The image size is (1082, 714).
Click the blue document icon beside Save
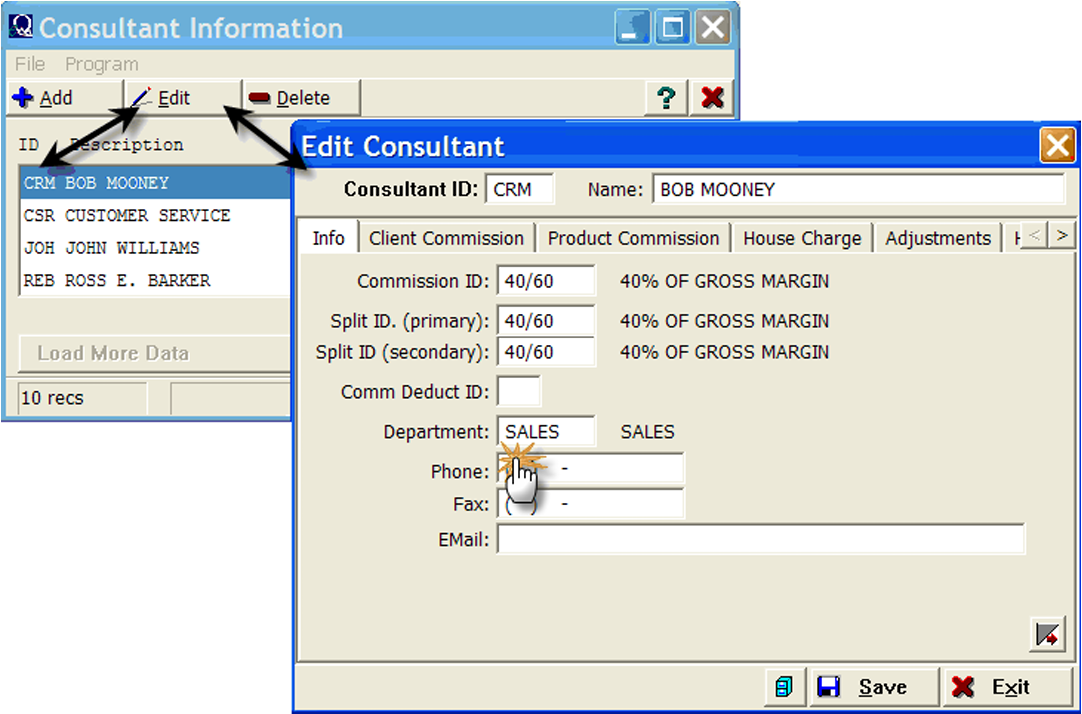click(785, 686)
